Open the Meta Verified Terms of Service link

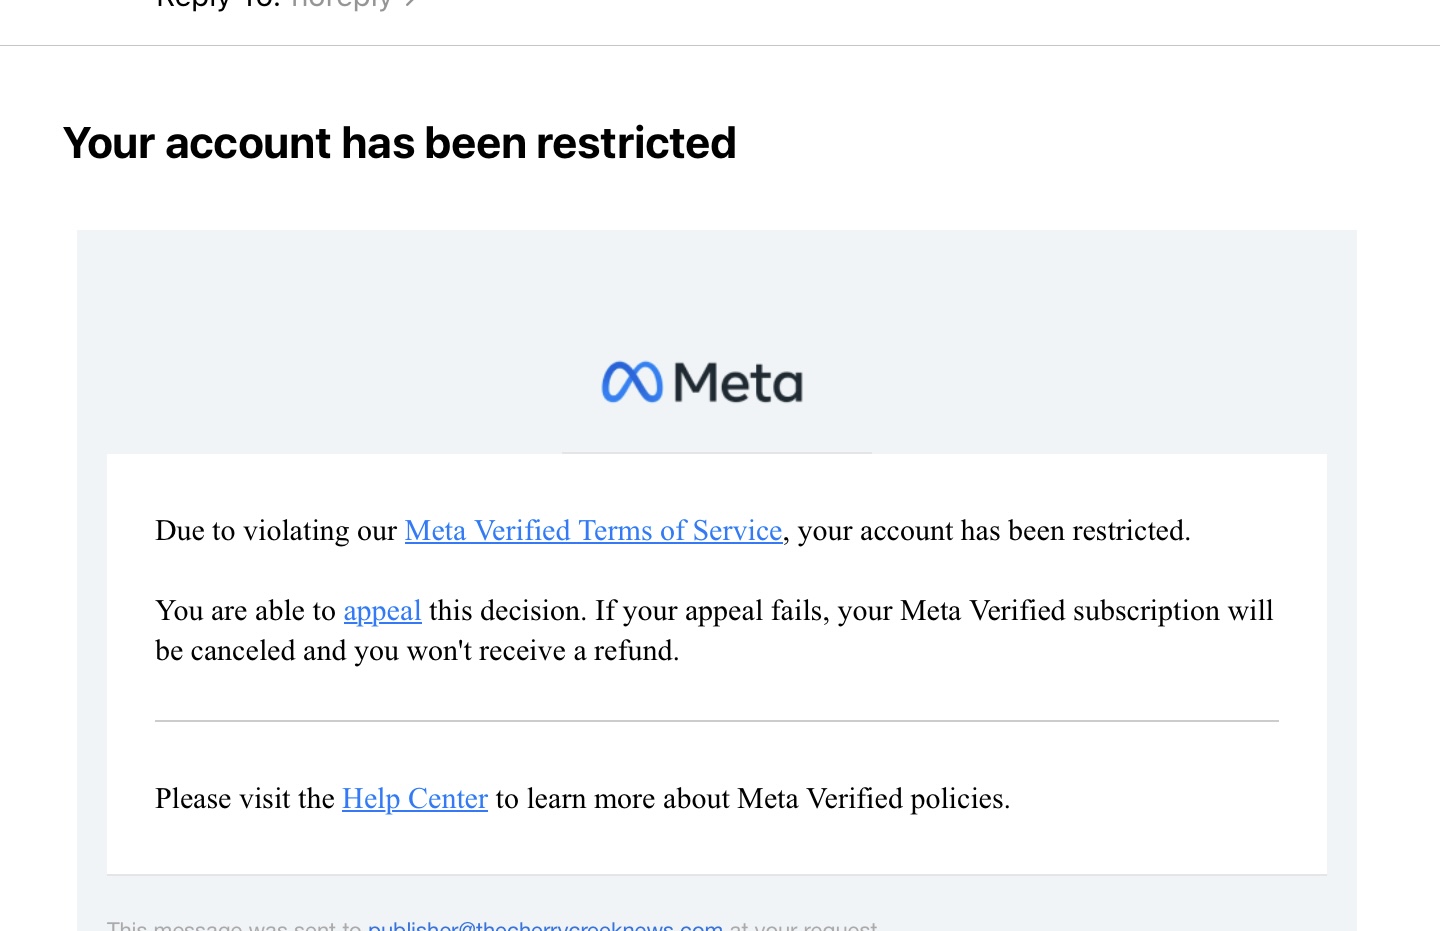coord(593,530)
